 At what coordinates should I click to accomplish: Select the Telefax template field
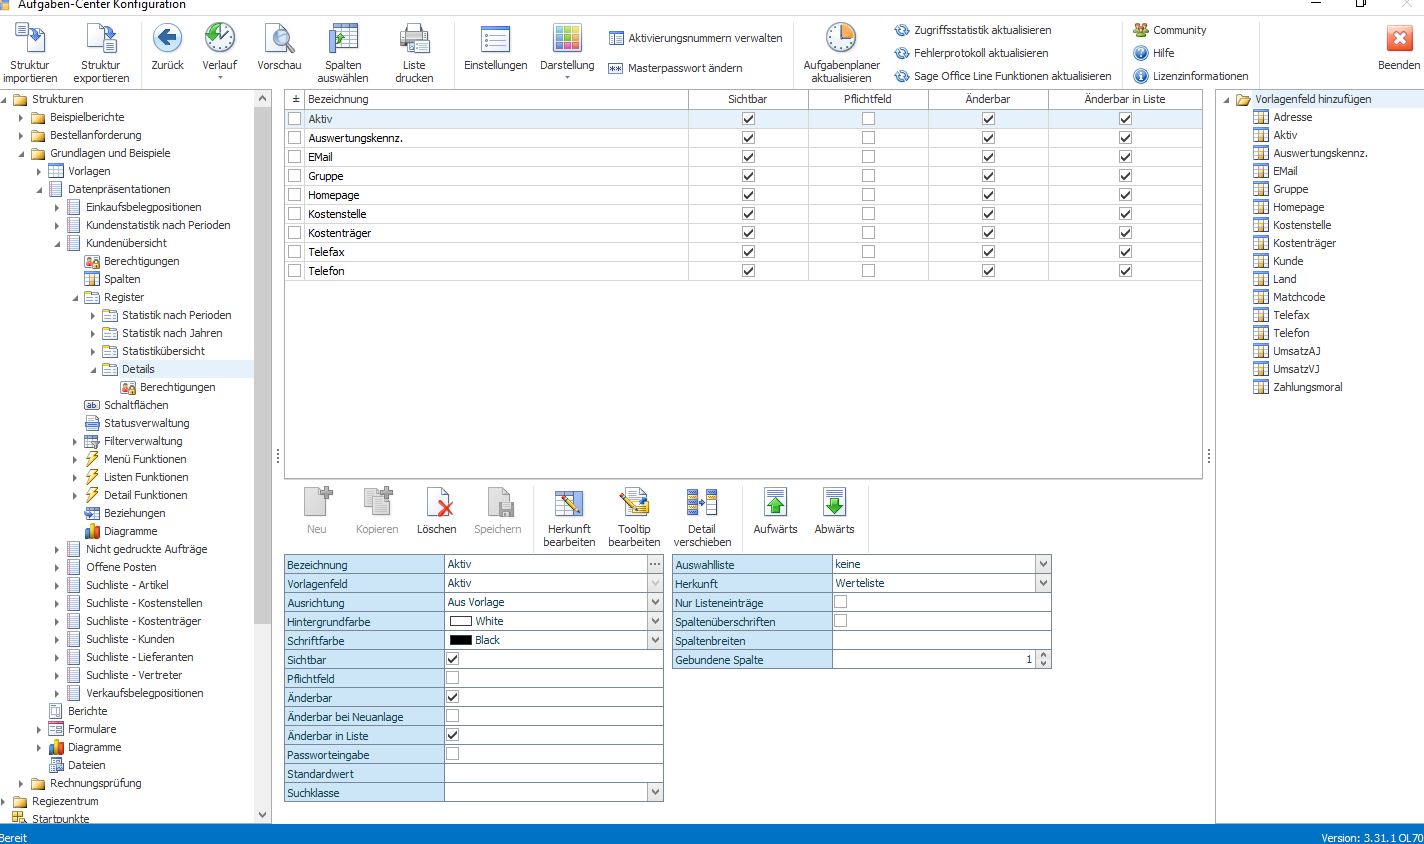tap(1291, 315)
